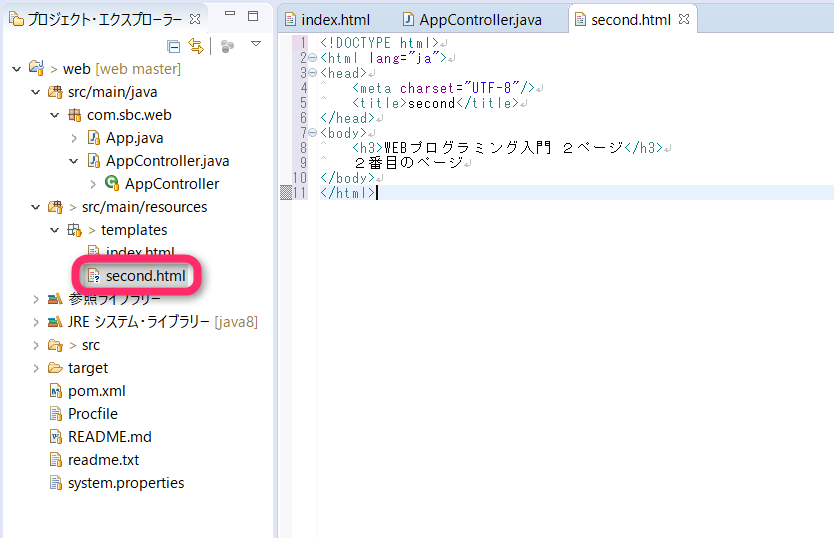Image resolution: width=834 pixels, height=538 pixels.
Task: Expand the target folder node
Action: coord(36,368)
